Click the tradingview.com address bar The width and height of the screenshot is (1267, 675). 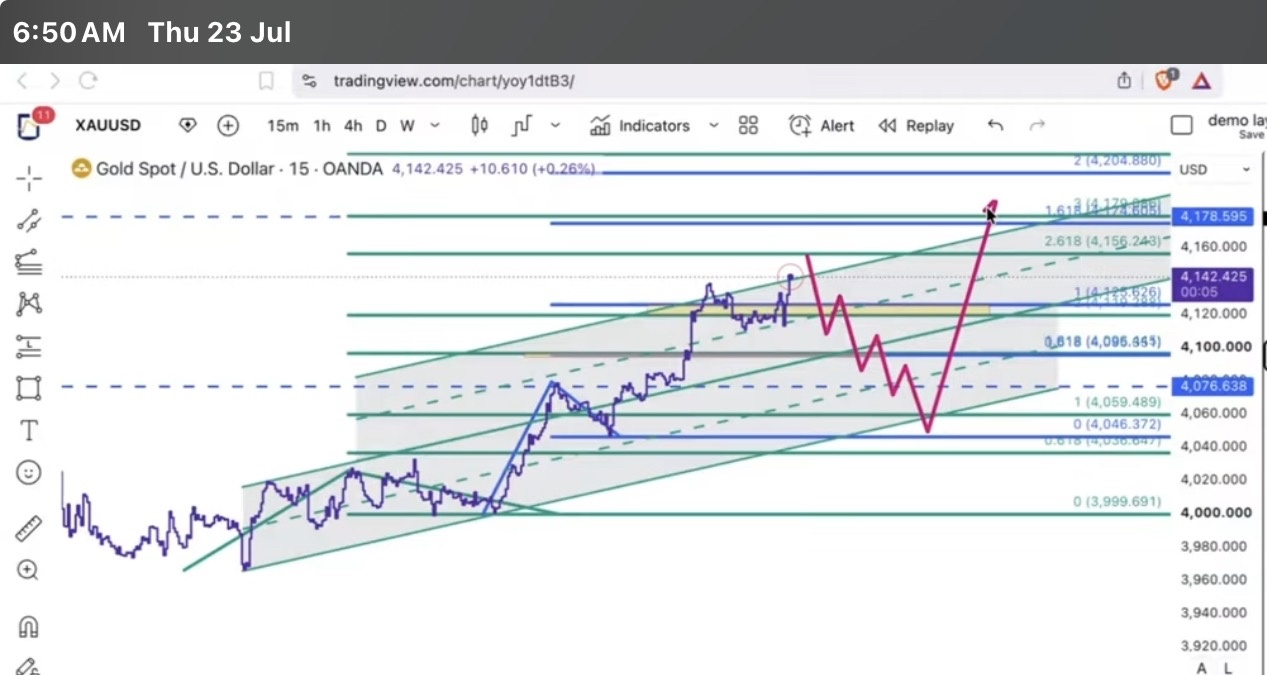tap(454, 81)
